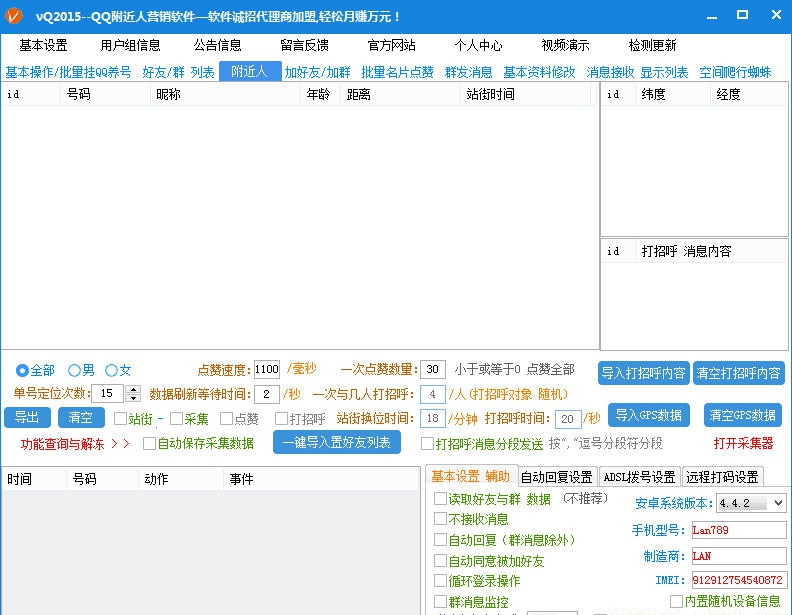Enable 读取好友与群 数据 checkbox
This screenshot has height=615, width=792.
click(x=440, y=499)
